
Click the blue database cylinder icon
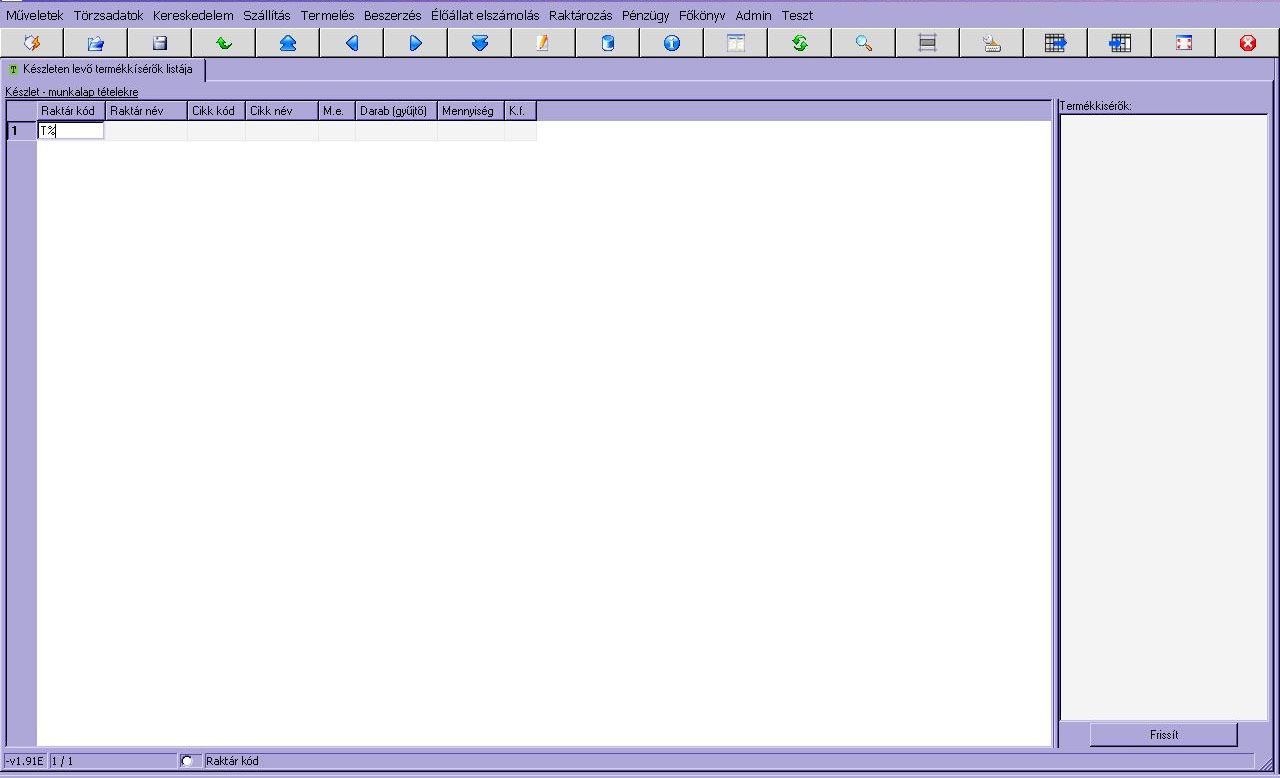coord(608,43)
